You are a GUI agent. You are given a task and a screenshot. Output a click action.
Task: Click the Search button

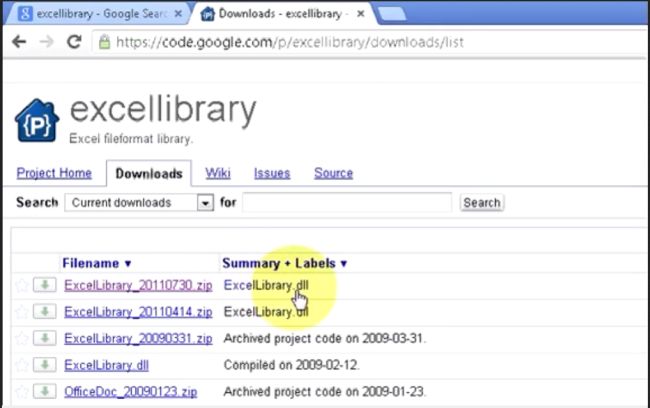tap(482, 203)
